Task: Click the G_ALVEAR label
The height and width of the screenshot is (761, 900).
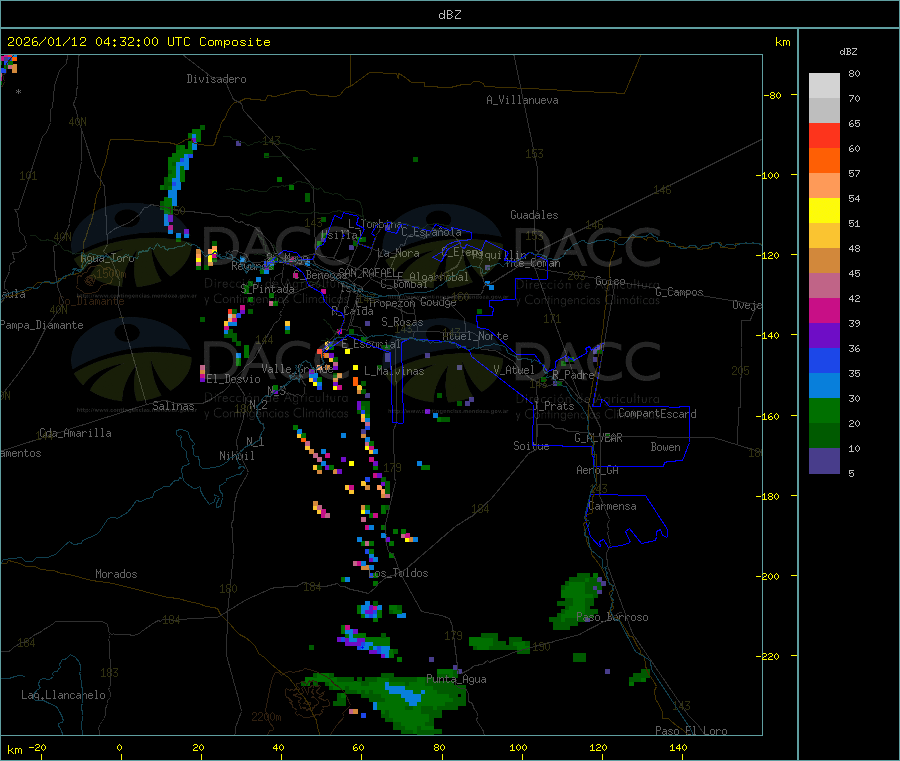Action: pos(599,438)
